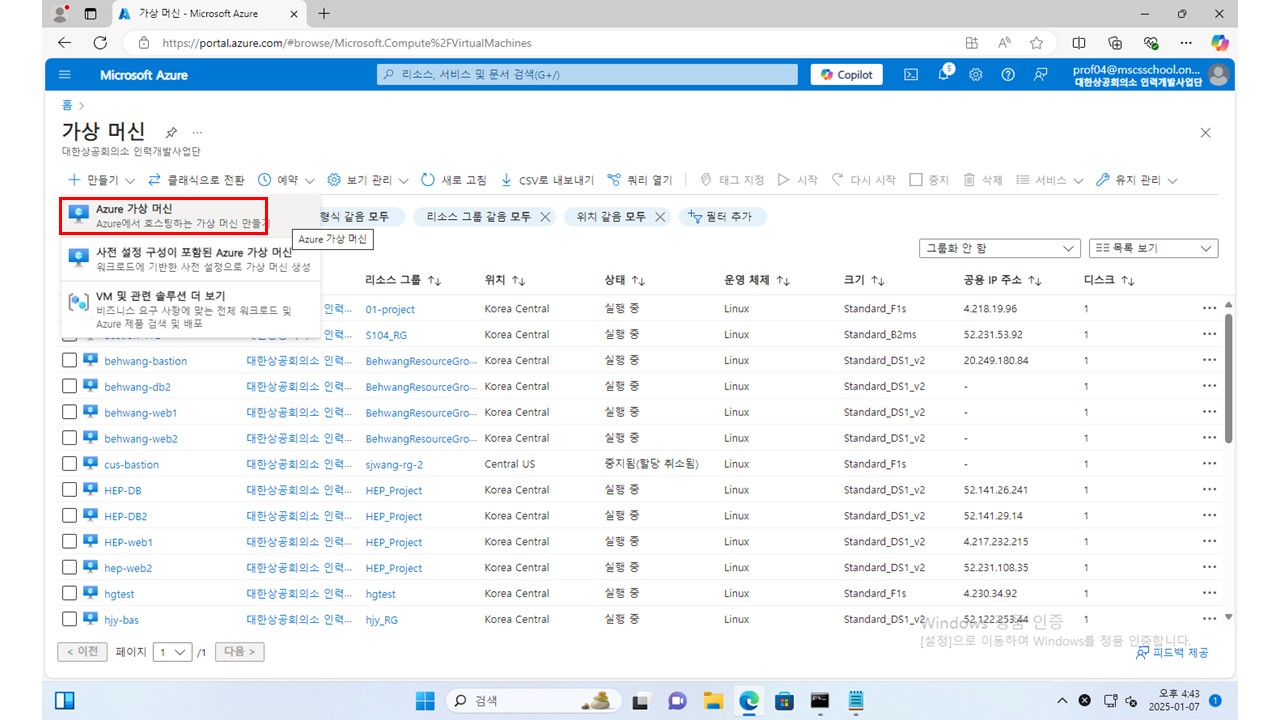Open the terminal app on the taskbar
Viewport: 1280px width, 720px height.
click(x=820, y=700)
